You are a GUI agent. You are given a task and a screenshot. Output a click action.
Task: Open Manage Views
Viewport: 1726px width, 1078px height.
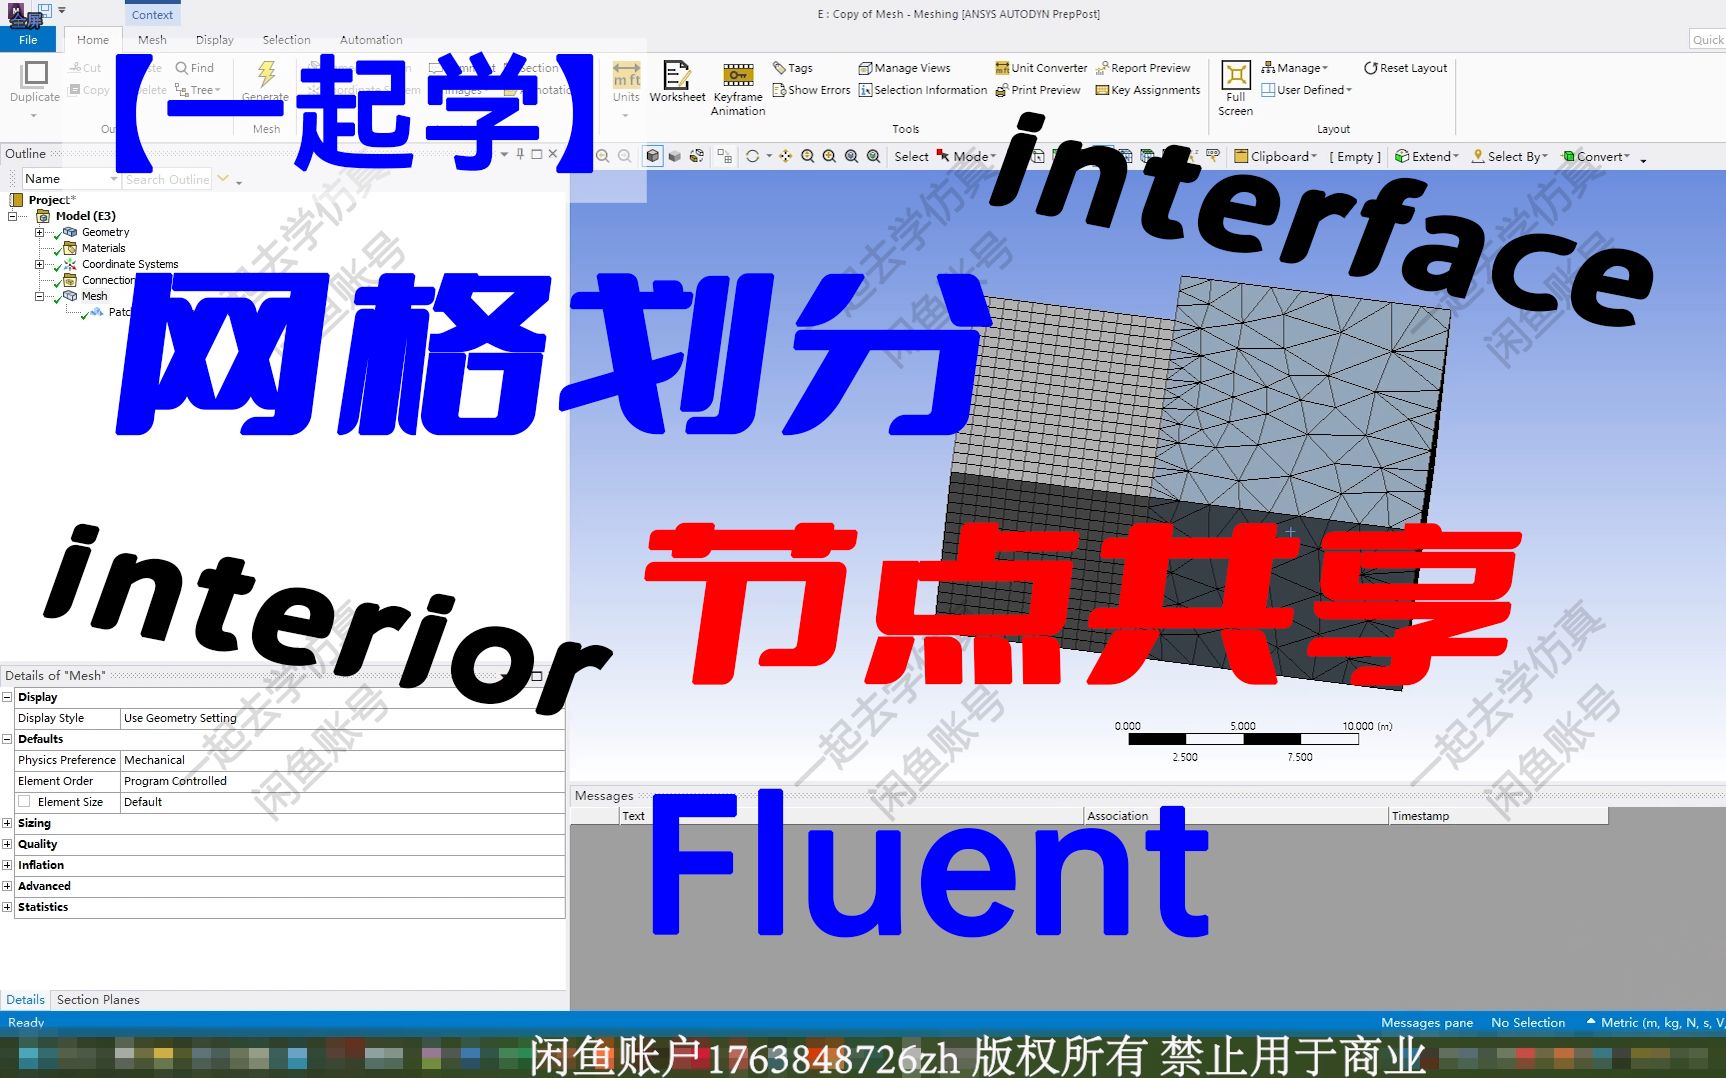[904, 68]
